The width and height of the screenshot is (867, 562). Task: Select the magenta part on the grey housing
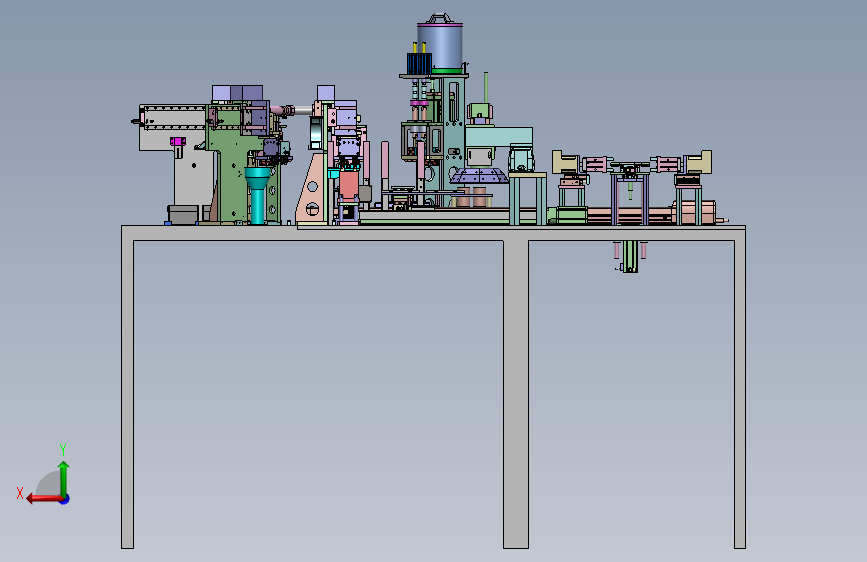[x=177, y=142]
